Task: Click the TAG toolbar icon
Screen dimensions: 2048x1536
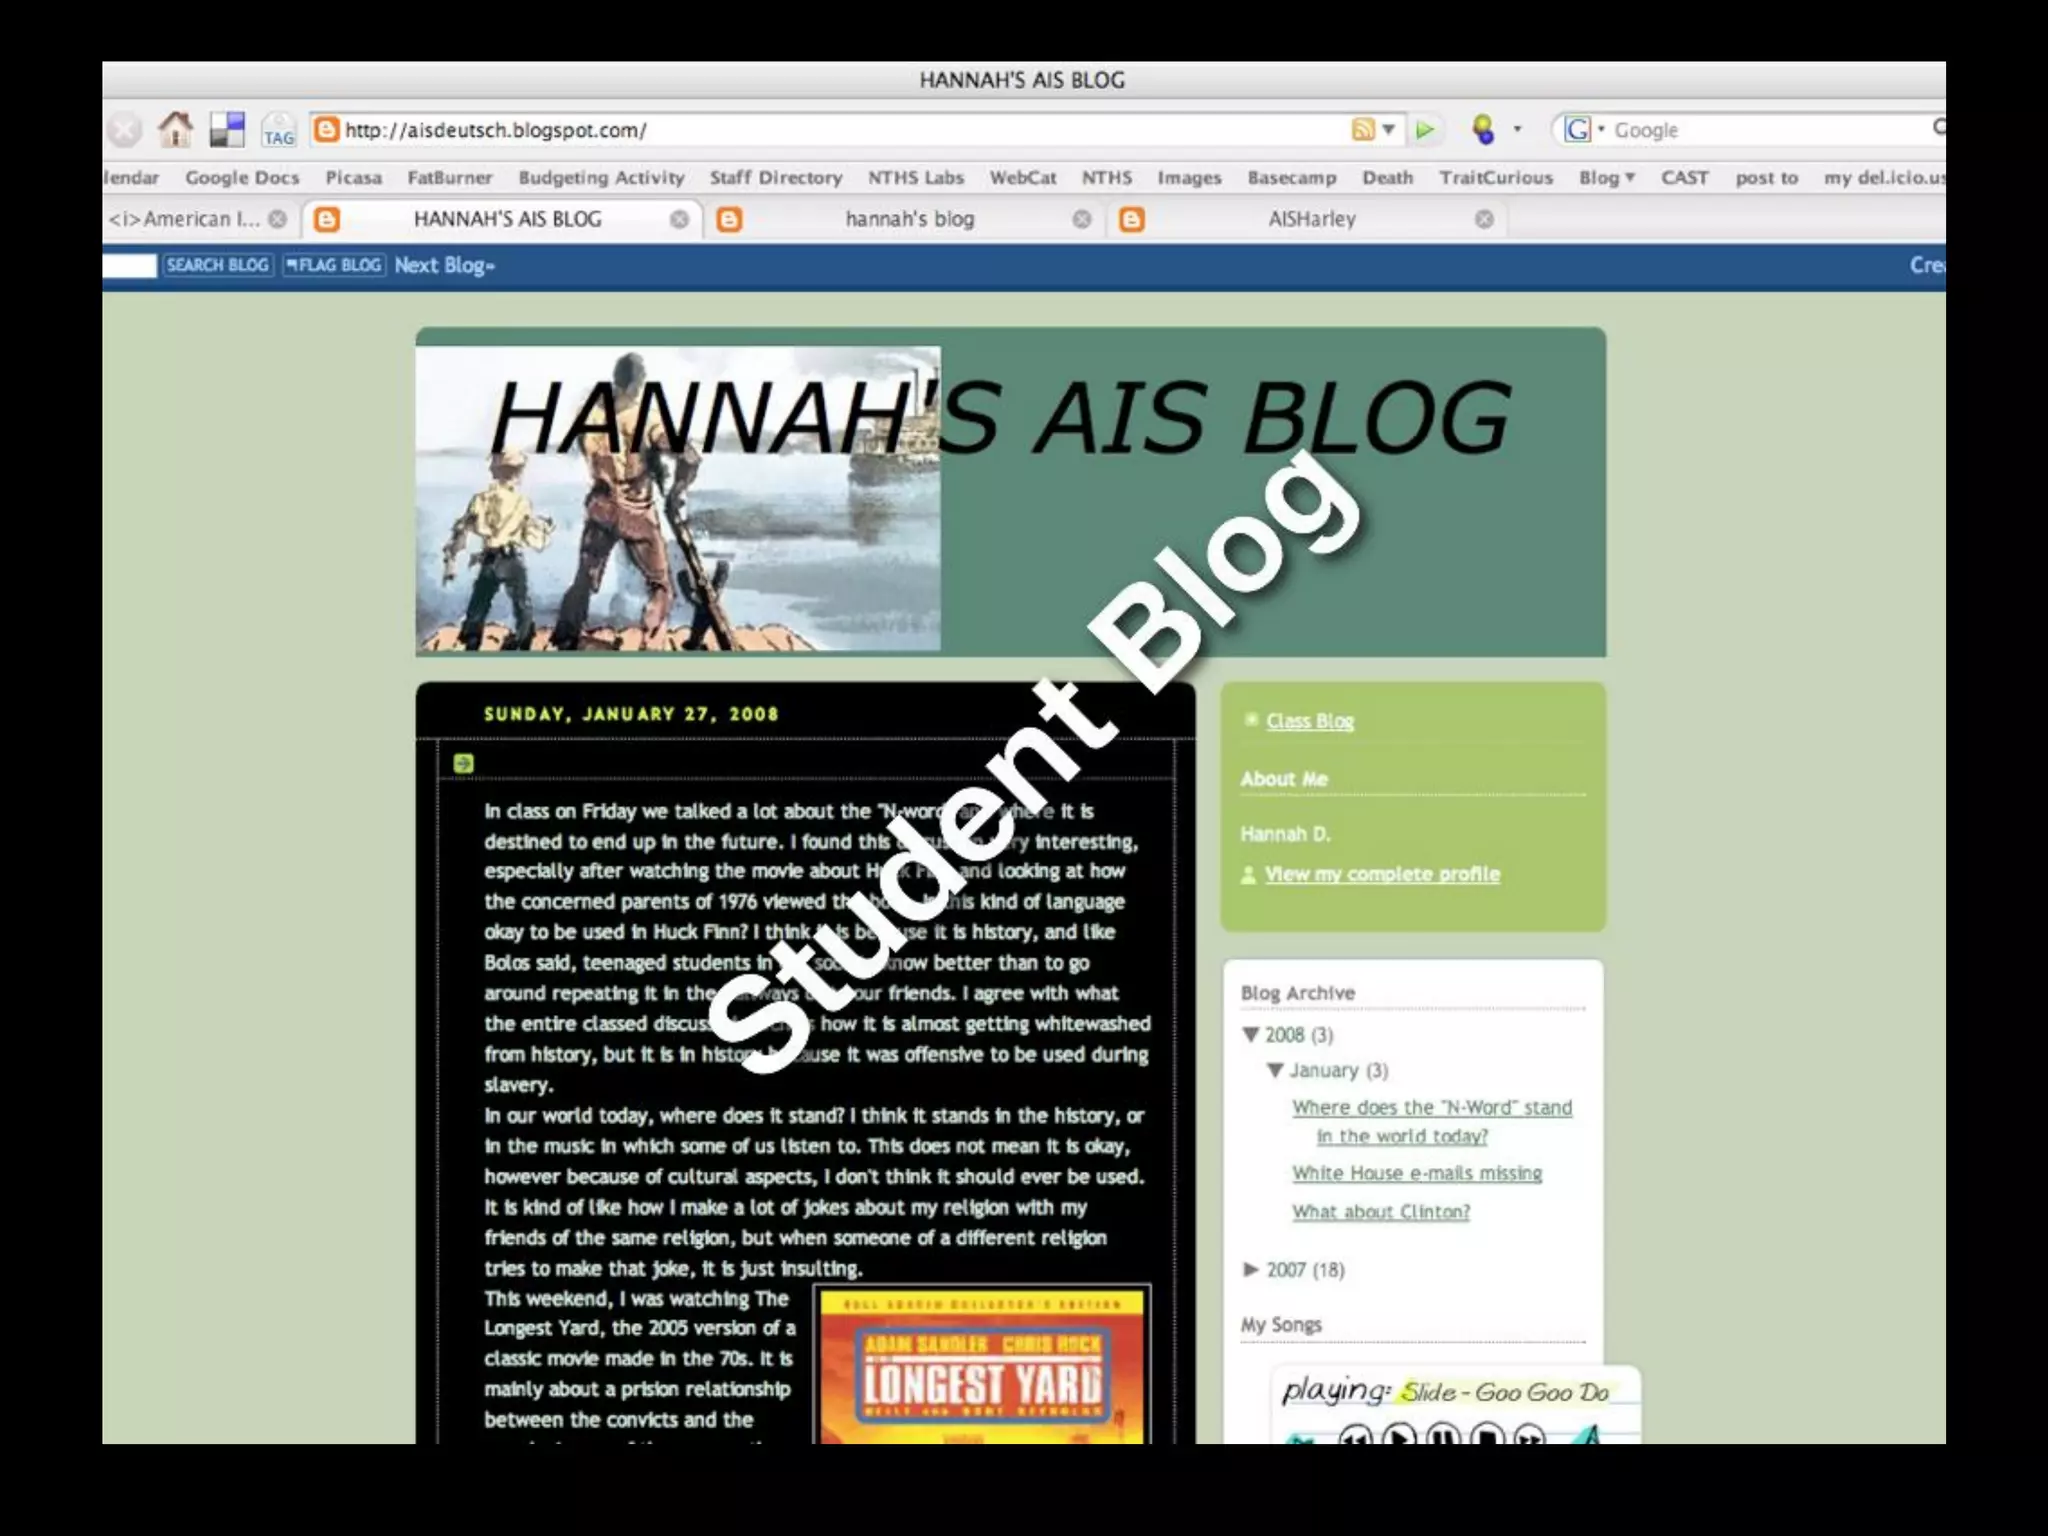Action: [x=279, y=131]
